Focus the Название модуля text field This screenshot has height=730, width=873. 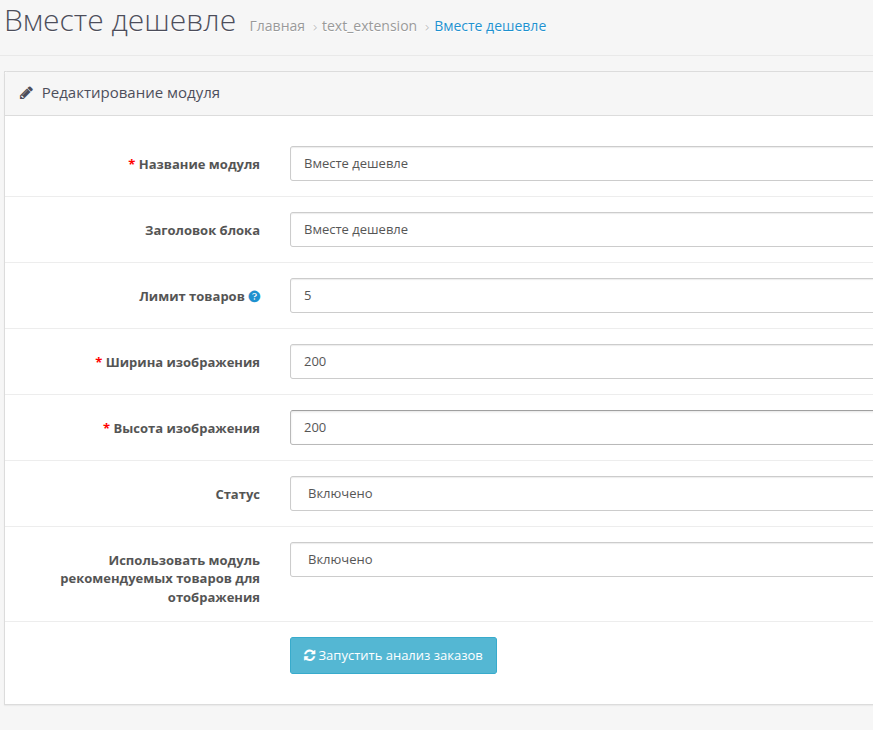(581, 164)
